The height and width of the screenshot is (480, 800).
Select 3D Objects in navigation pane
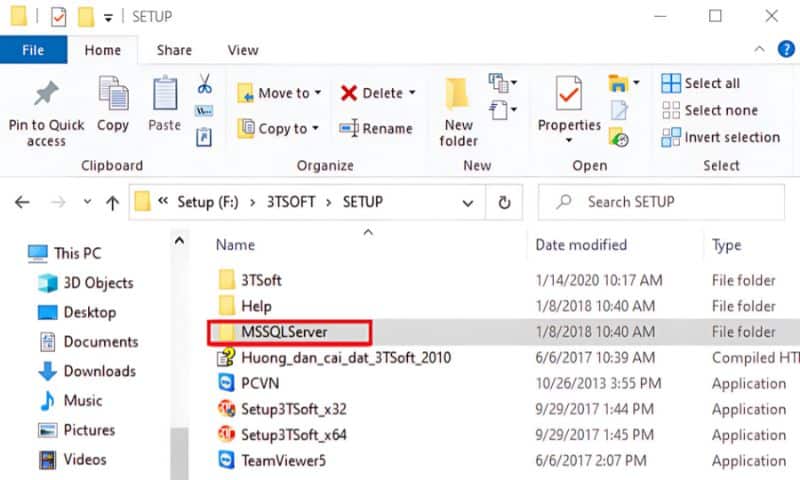click(x=85, y=283)
